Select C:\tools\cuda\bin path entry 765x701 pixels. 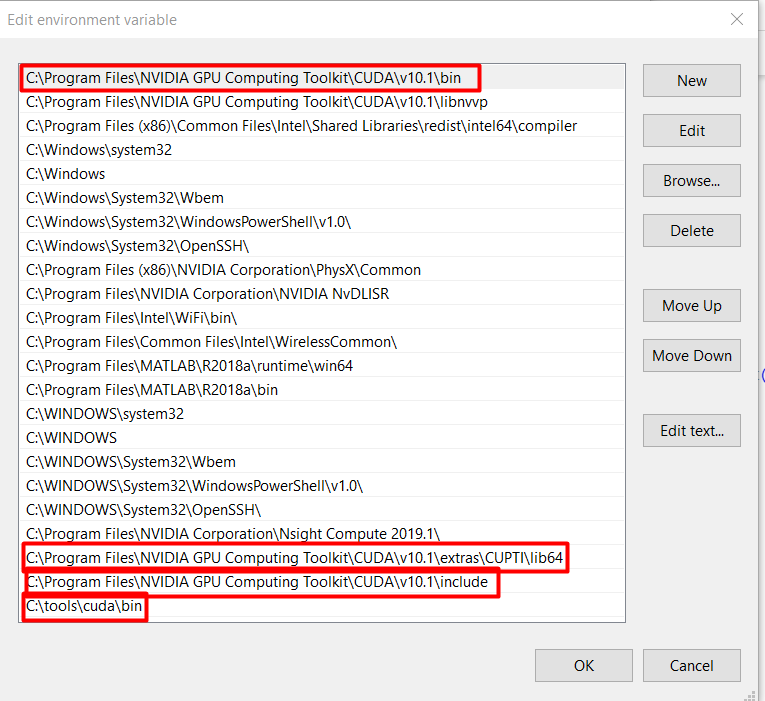point(322,605)
